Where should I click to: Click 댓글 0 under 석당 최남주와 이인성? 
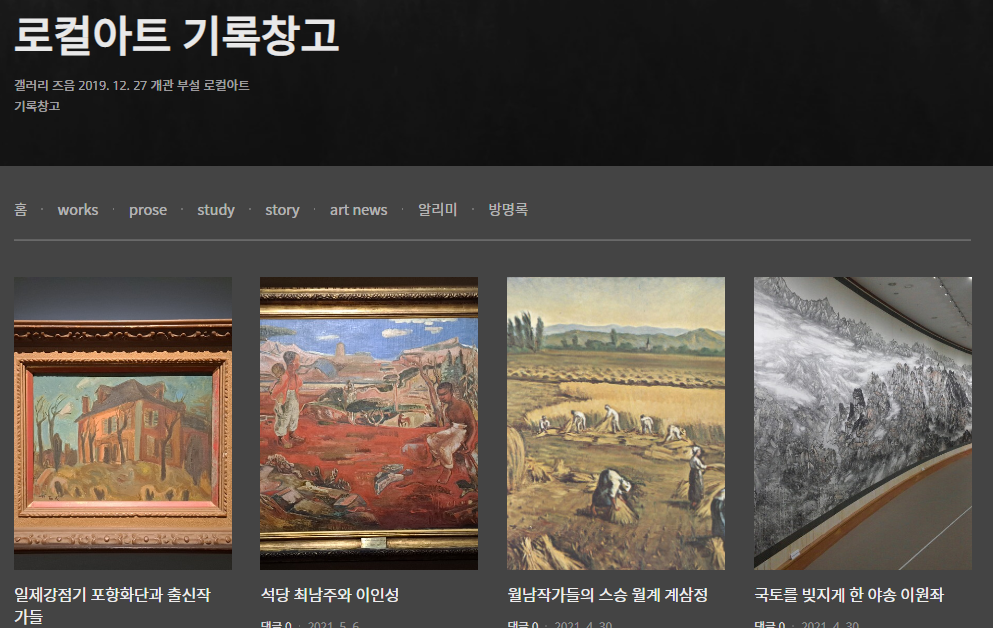[x=276, y=624]
